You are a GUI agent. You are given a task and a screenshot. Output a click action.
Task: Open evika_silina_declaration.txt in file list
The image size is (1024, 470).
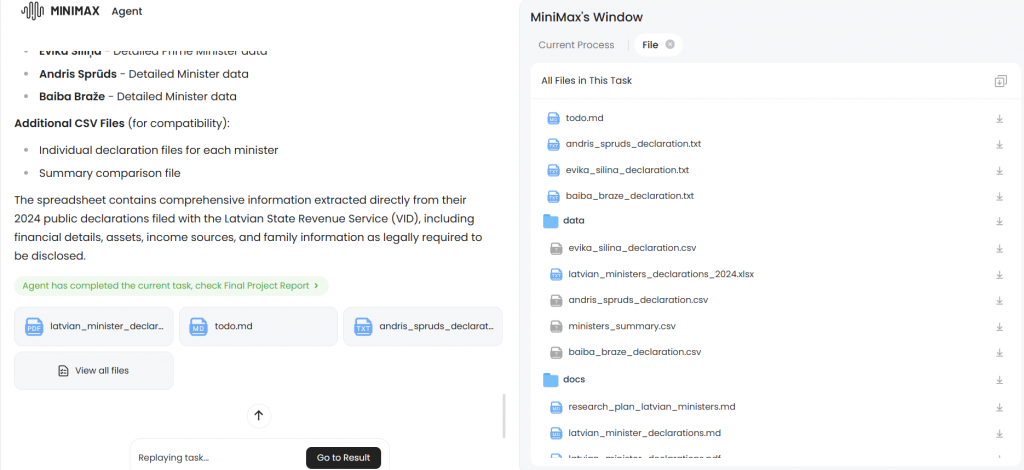[627, 170]
